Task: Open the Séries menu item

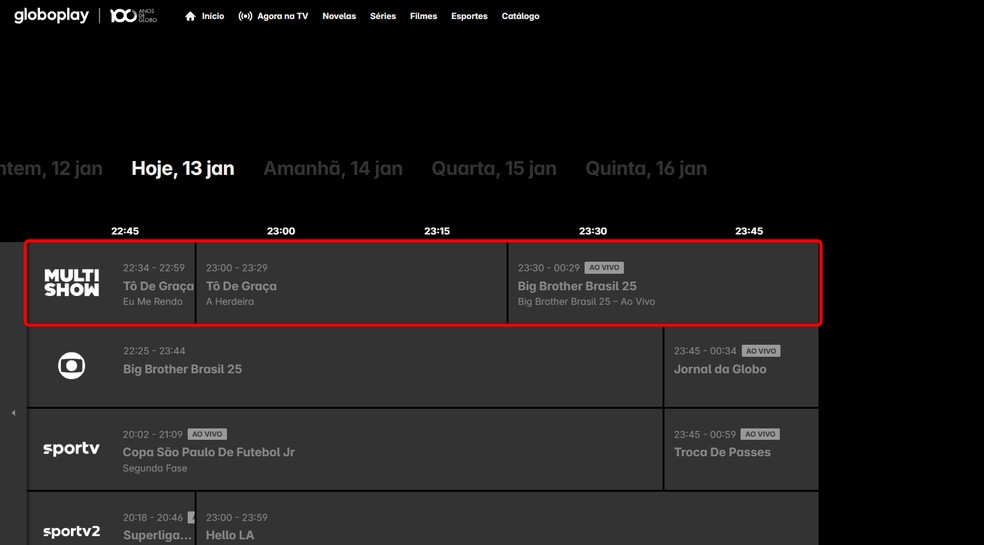Action: pyautogui.click(x=383, y=16)
